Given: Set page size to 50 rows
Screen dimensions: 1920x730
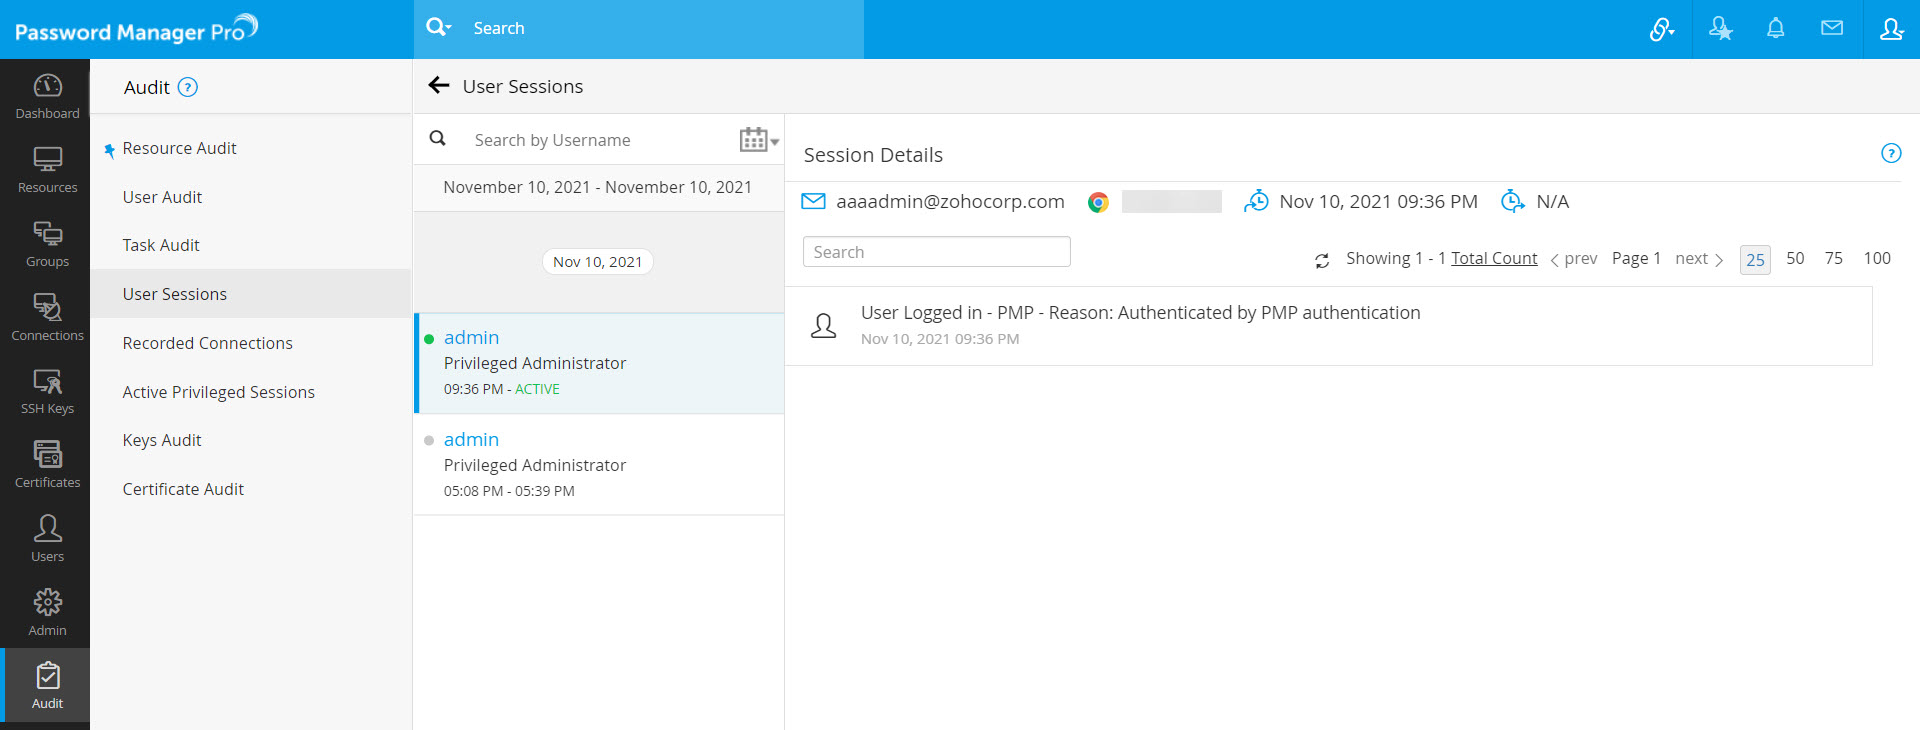Looking at the screenshot, I should click(1795, 259).
